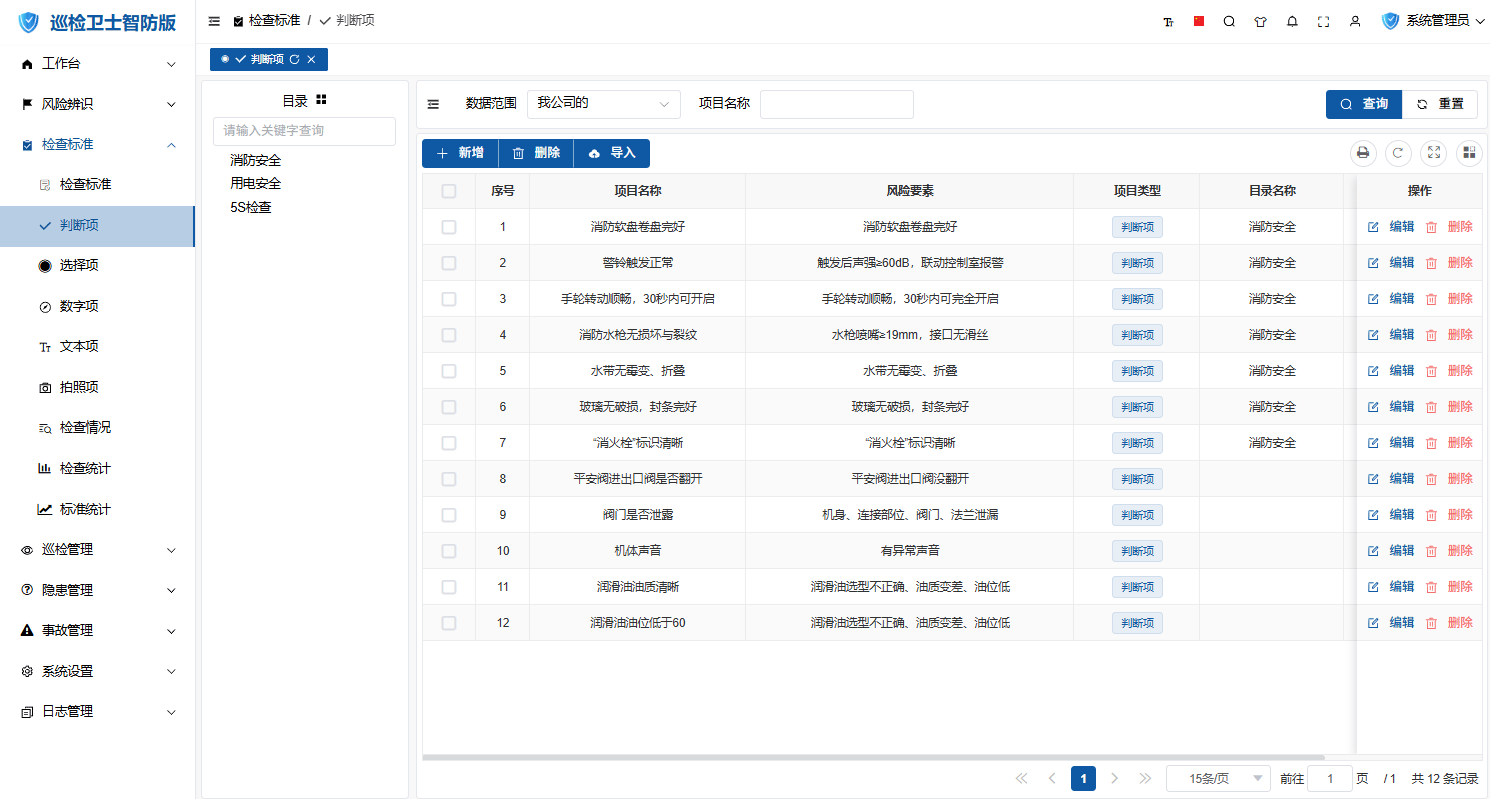Open 选择项 in the sidebar

(97, 266)
